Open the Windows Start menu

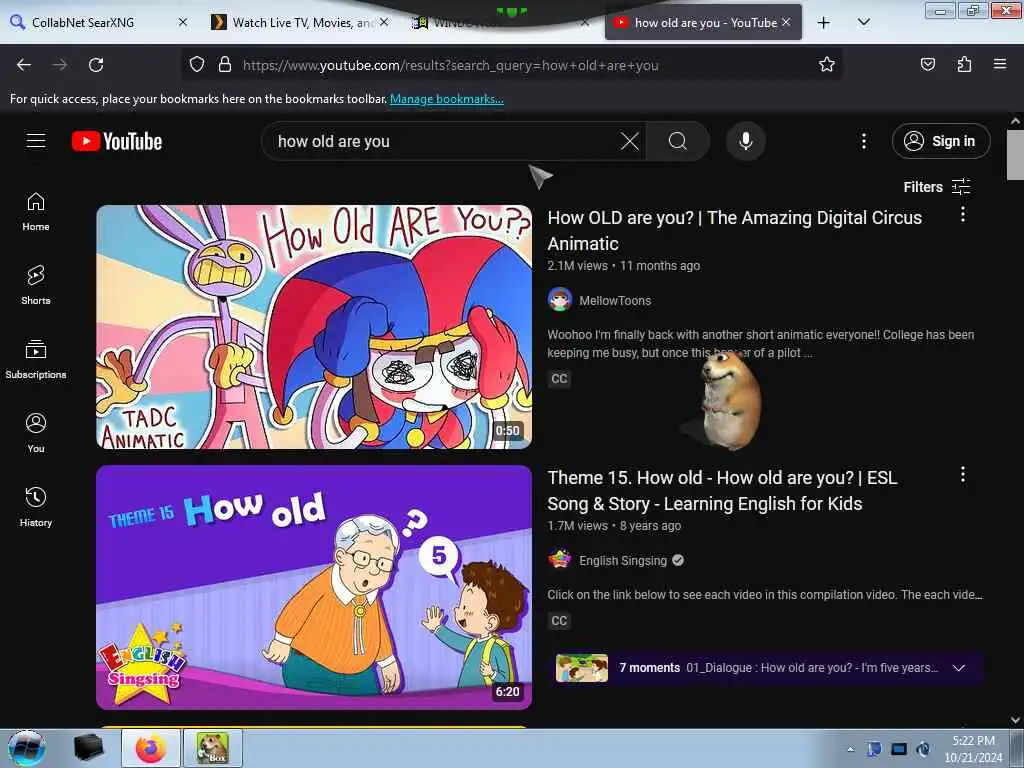27,748
